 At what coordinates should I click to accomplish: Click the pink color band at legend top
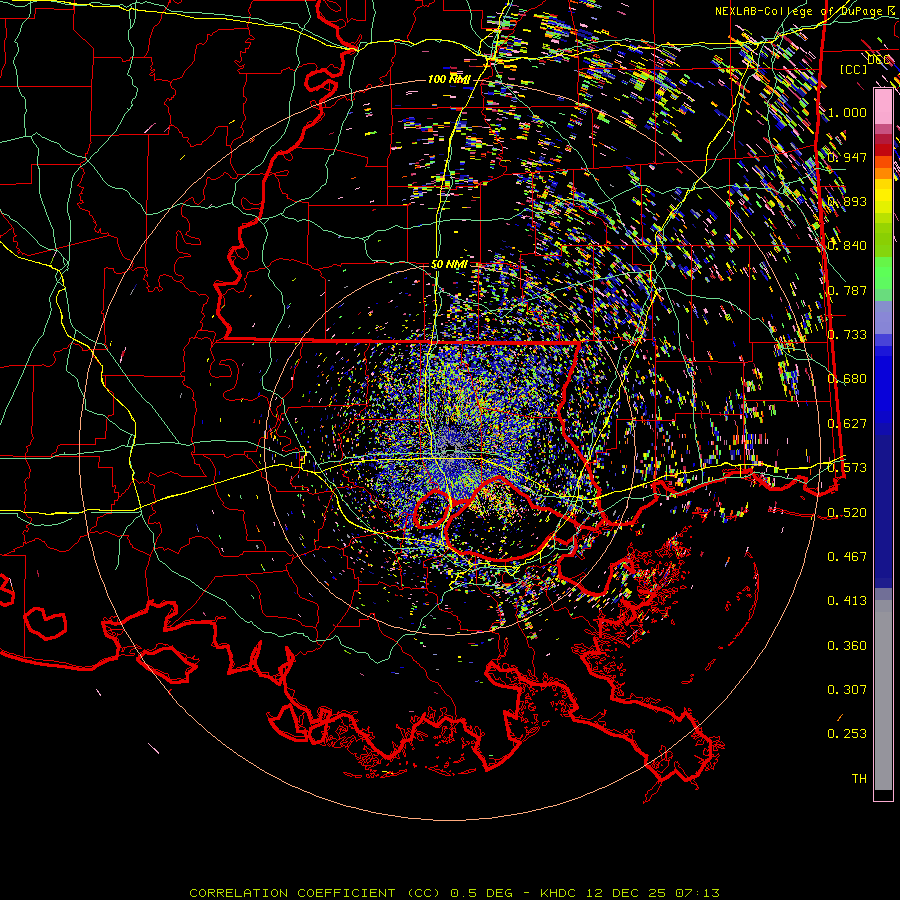(x=883, y=106)
